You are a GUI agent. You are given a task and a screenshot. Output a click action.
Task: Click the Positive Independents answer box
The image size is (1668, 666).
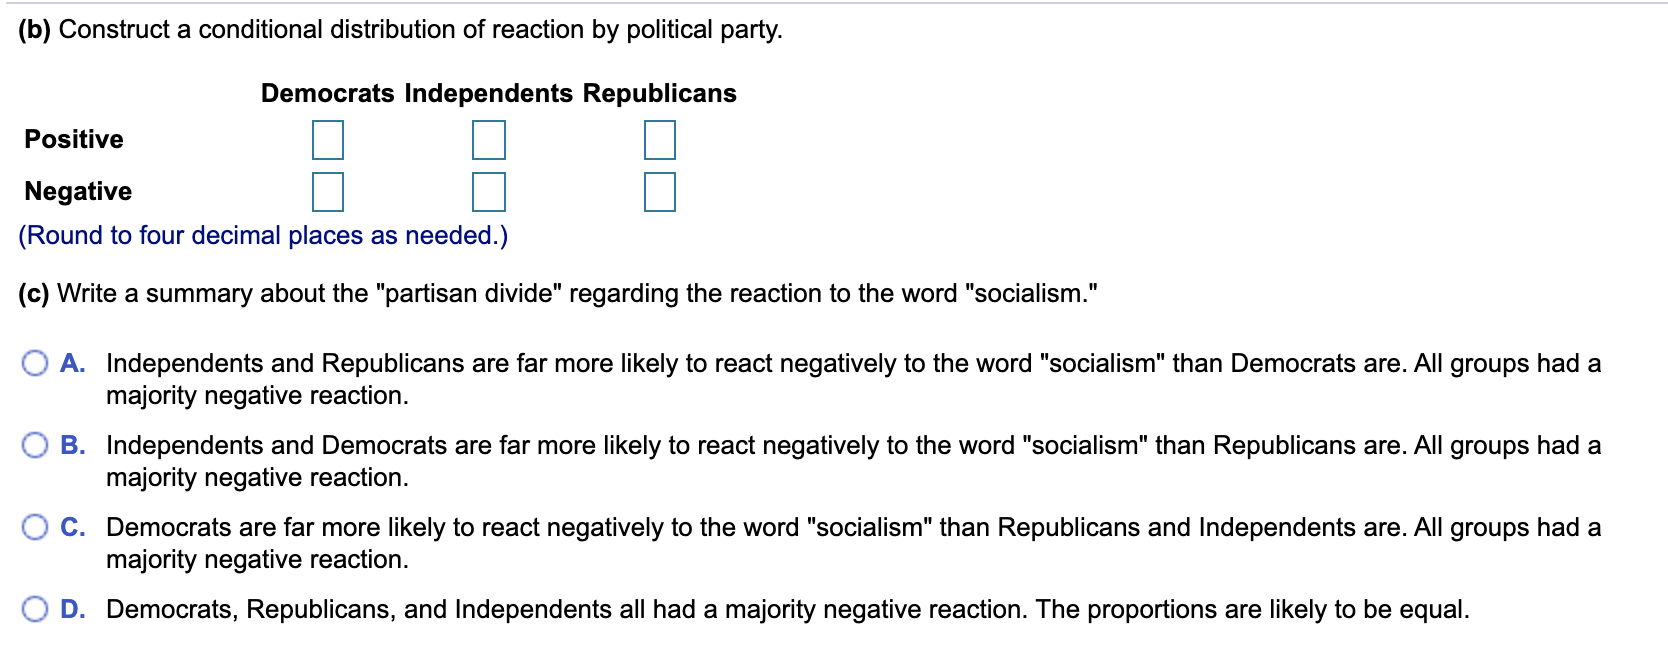coord(488,140)
